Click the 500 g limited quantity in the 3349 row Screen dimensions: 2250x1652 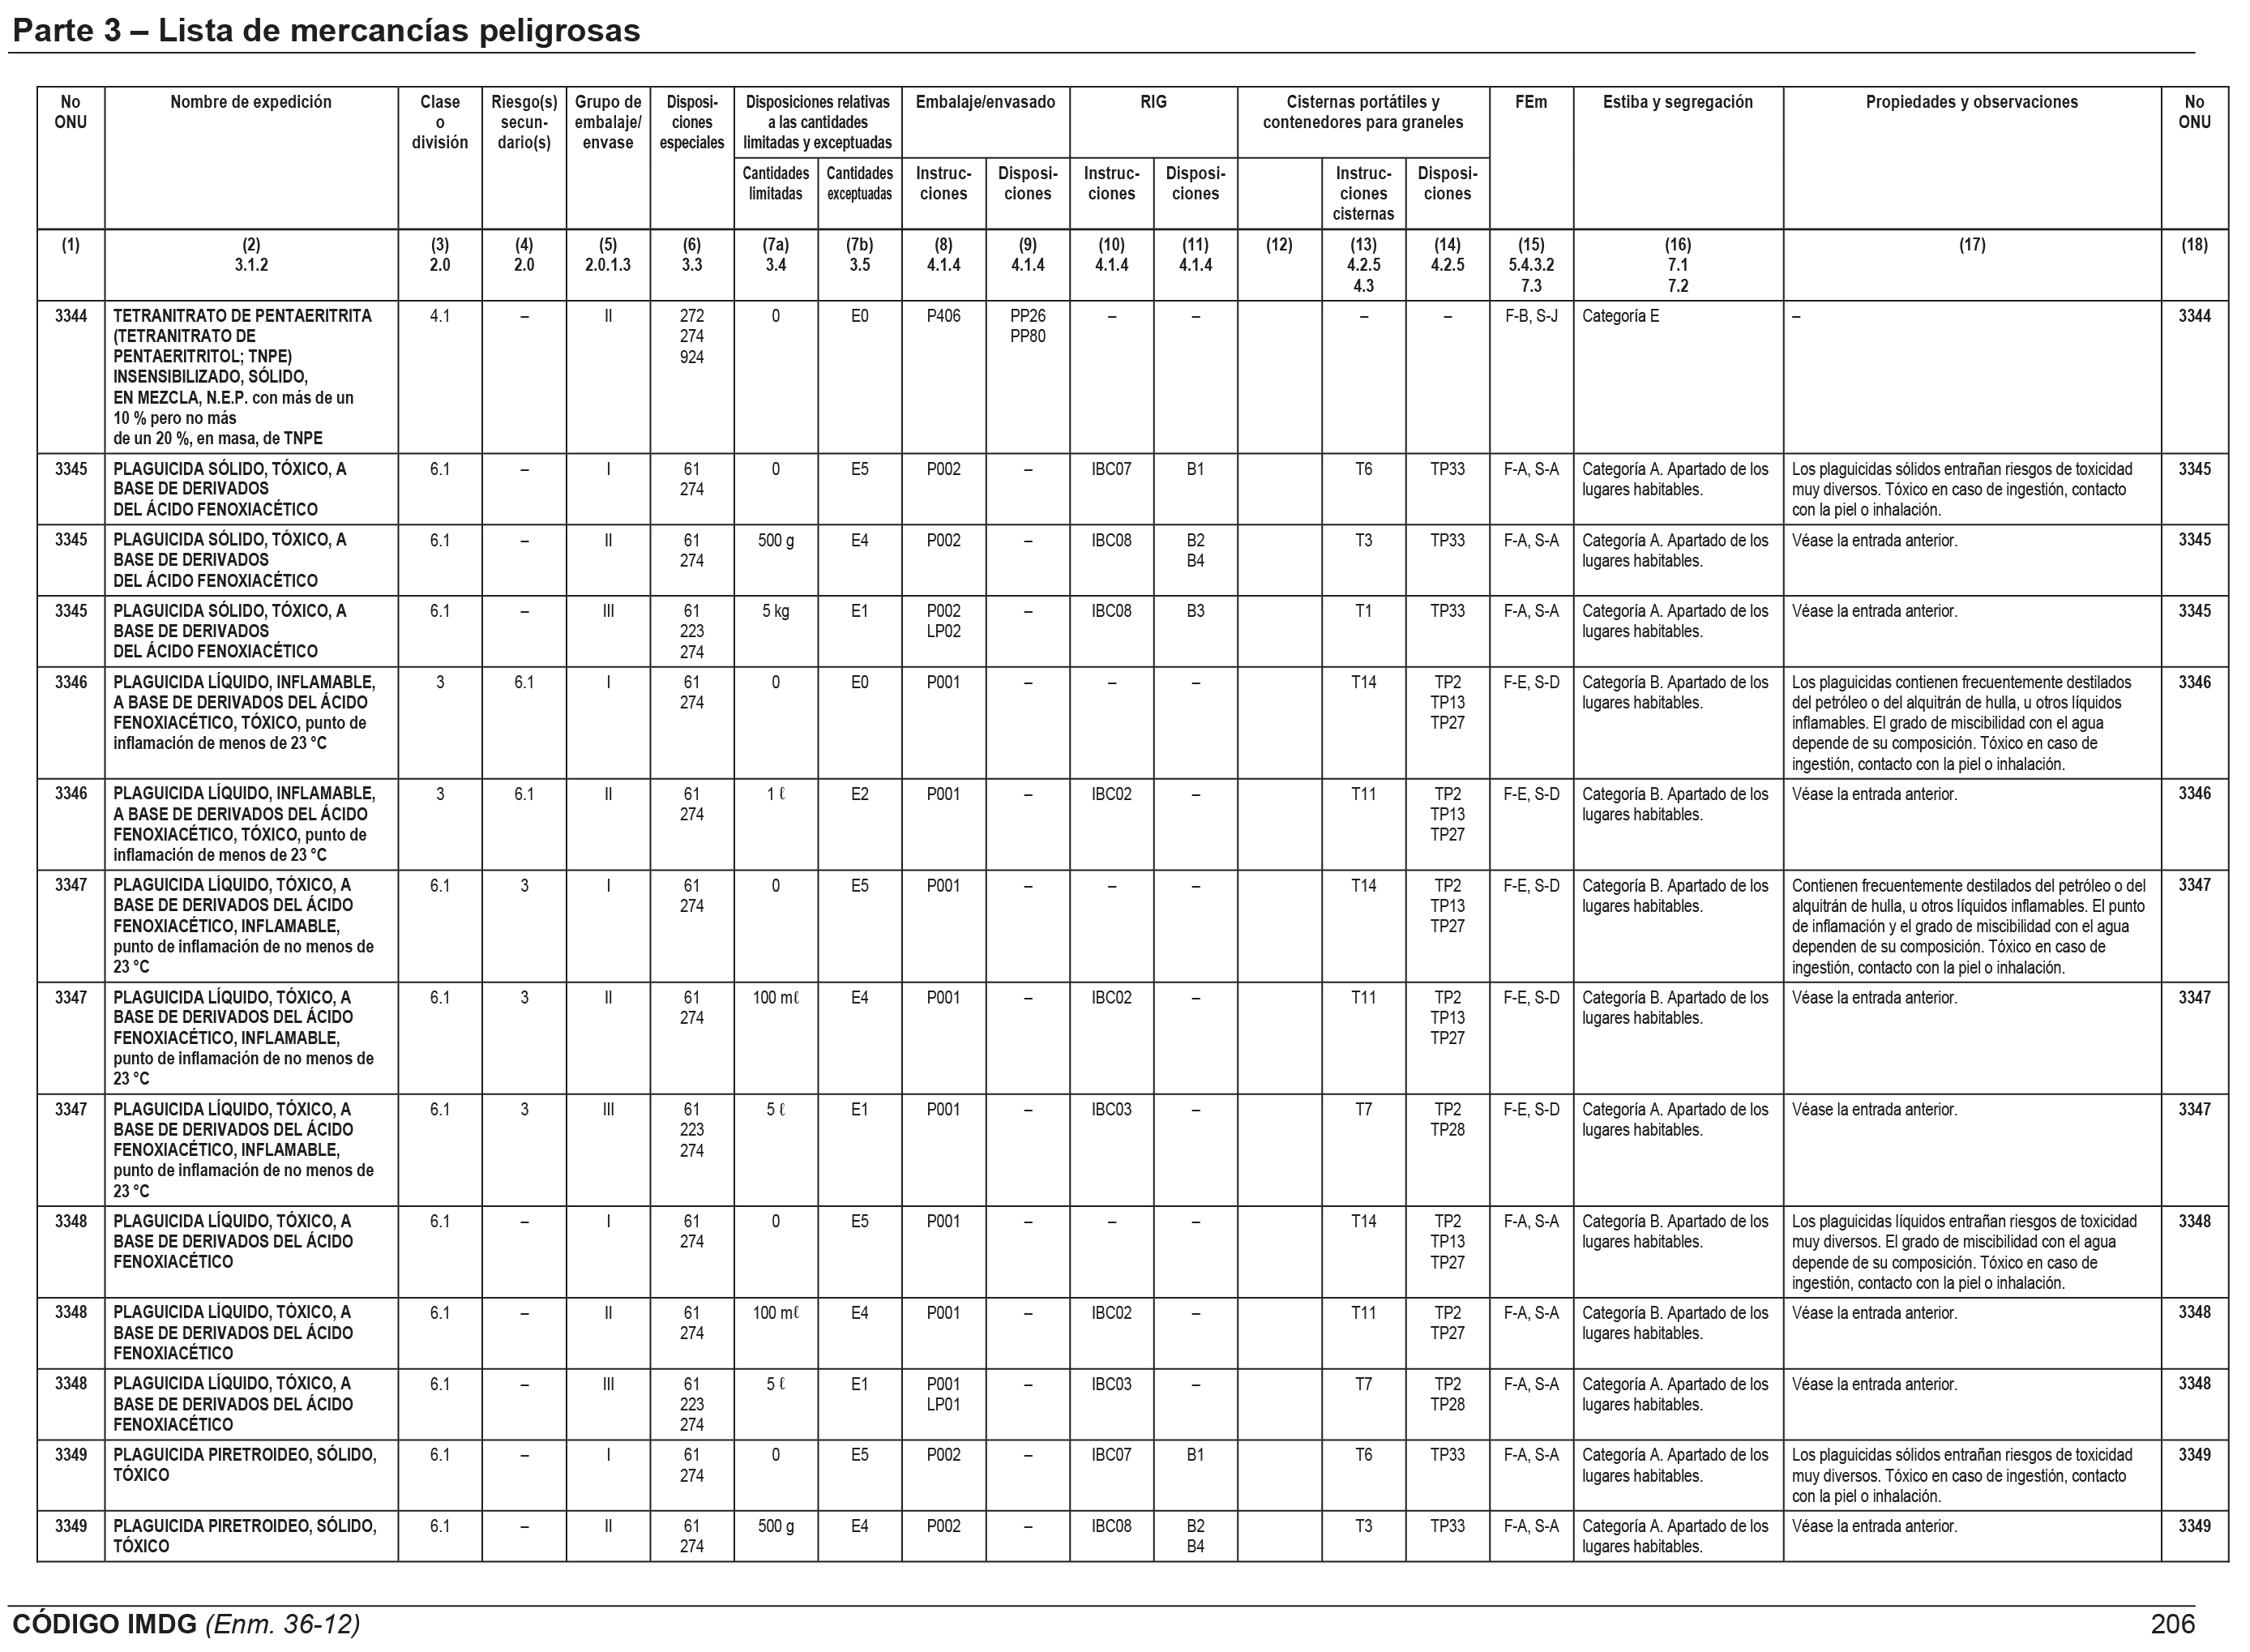click(775, 1526)
